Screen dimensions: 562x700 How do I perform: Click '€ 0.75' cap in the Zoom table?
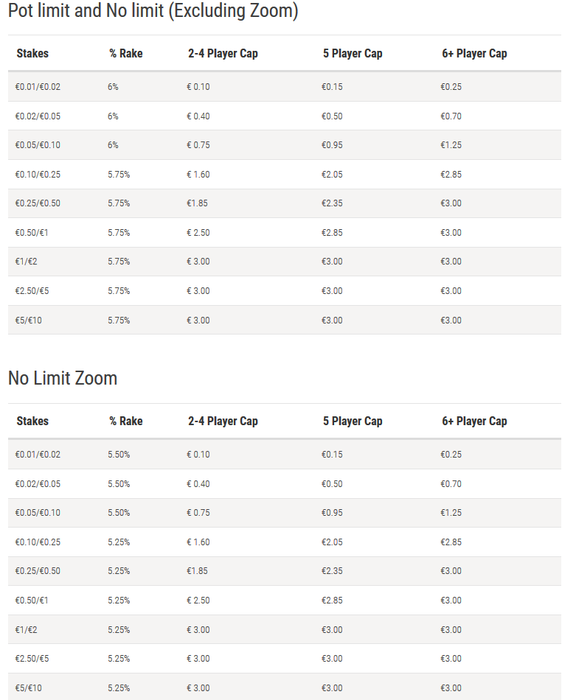tap(198, 513)
